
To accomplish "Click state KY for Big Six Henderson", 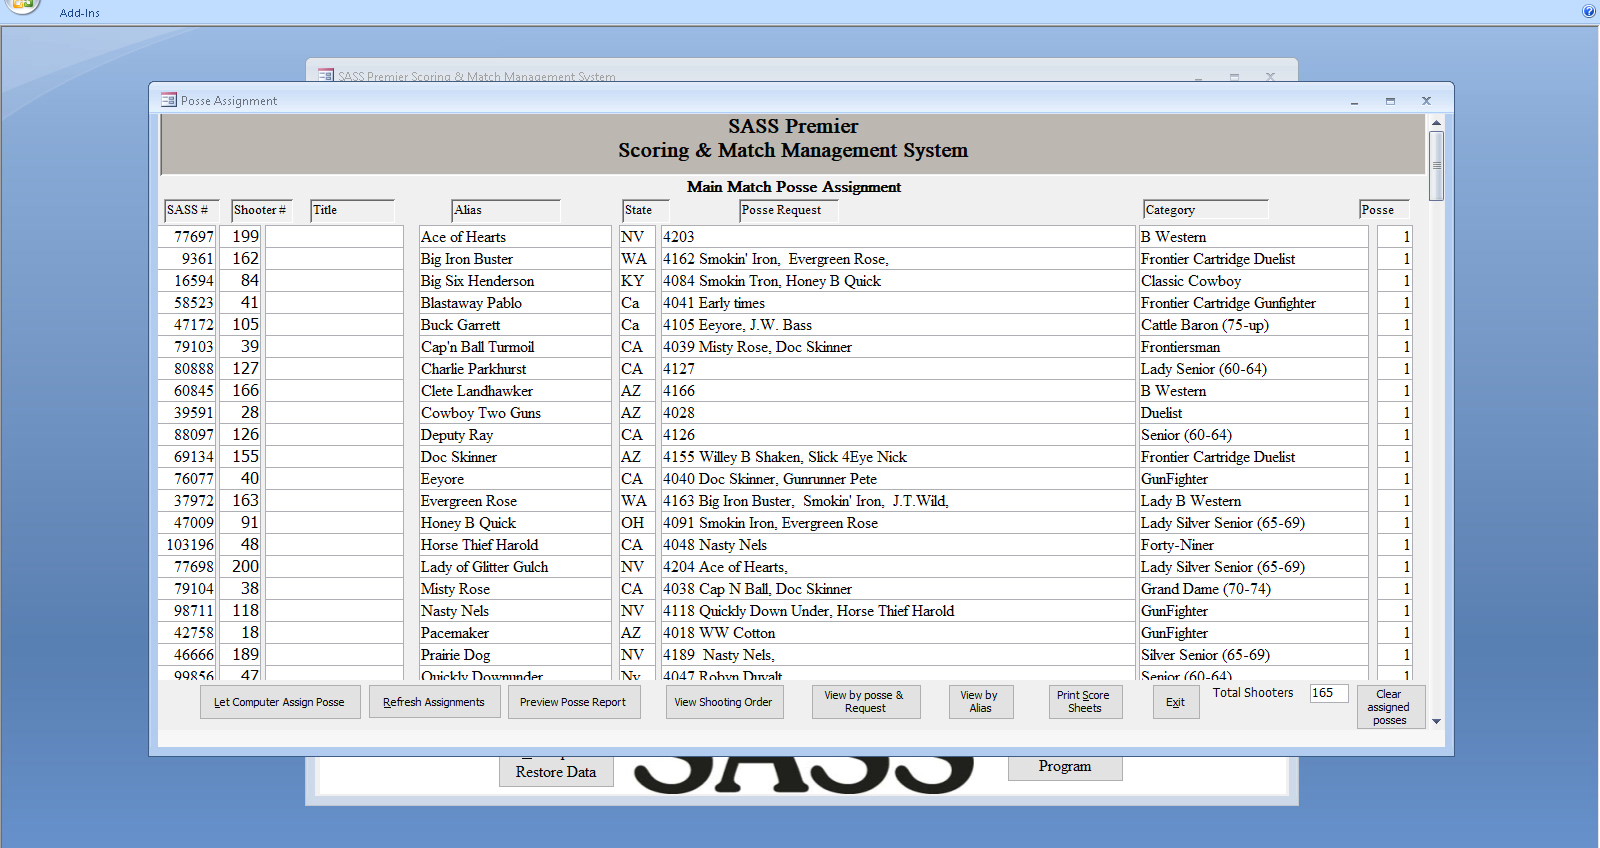I will click(637, 281).
